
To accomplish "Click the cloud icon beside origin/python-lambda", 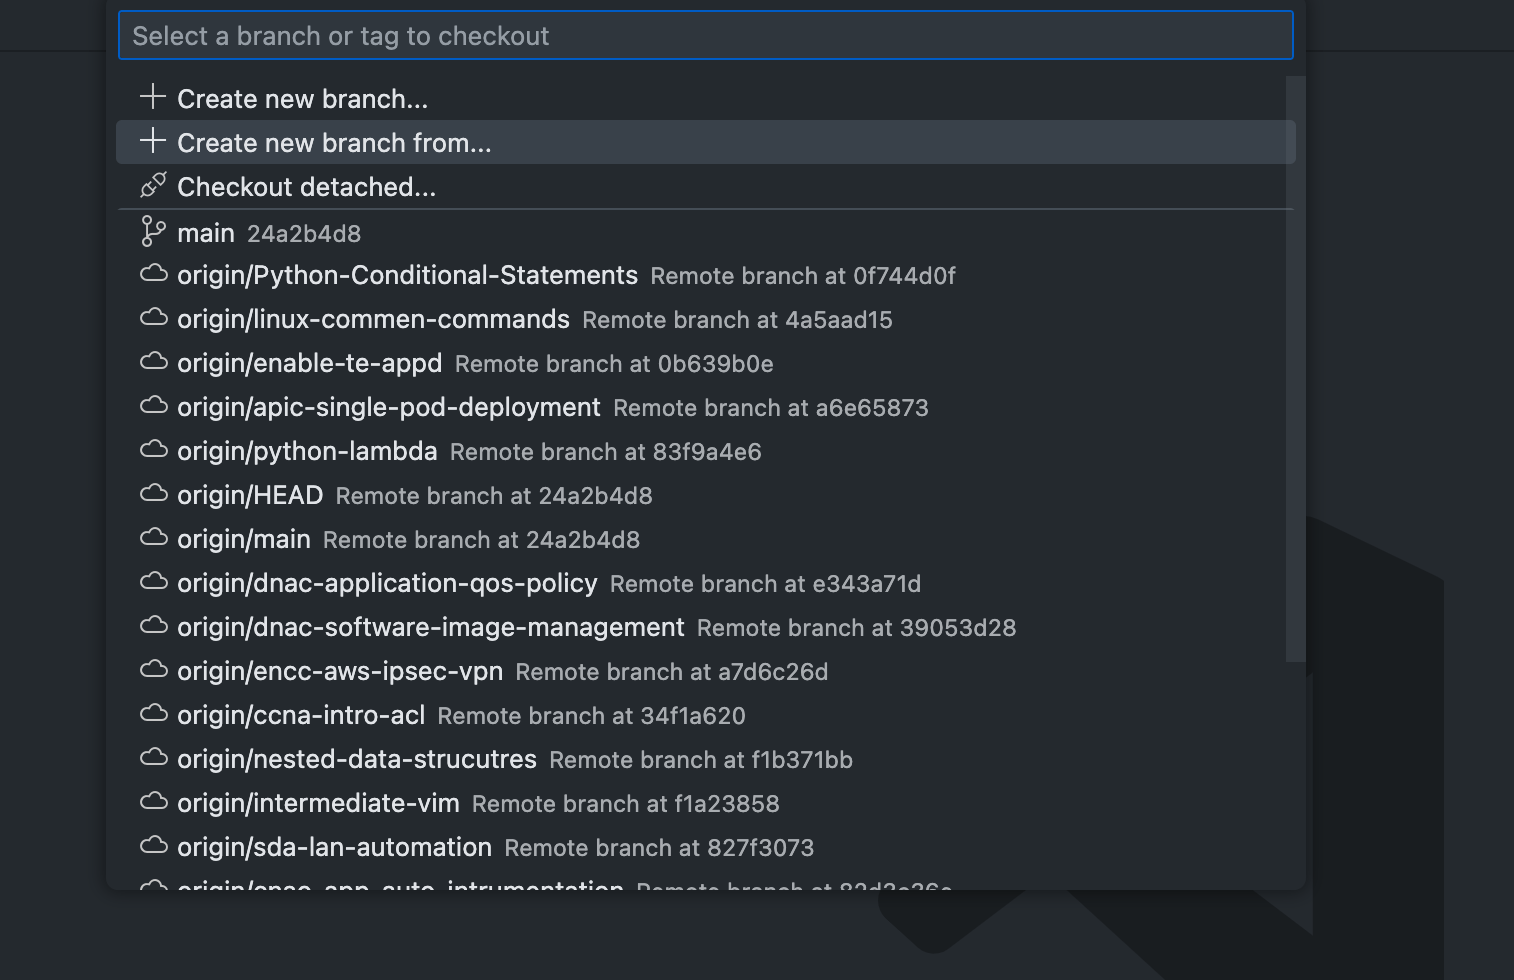I will pos(154,449).
